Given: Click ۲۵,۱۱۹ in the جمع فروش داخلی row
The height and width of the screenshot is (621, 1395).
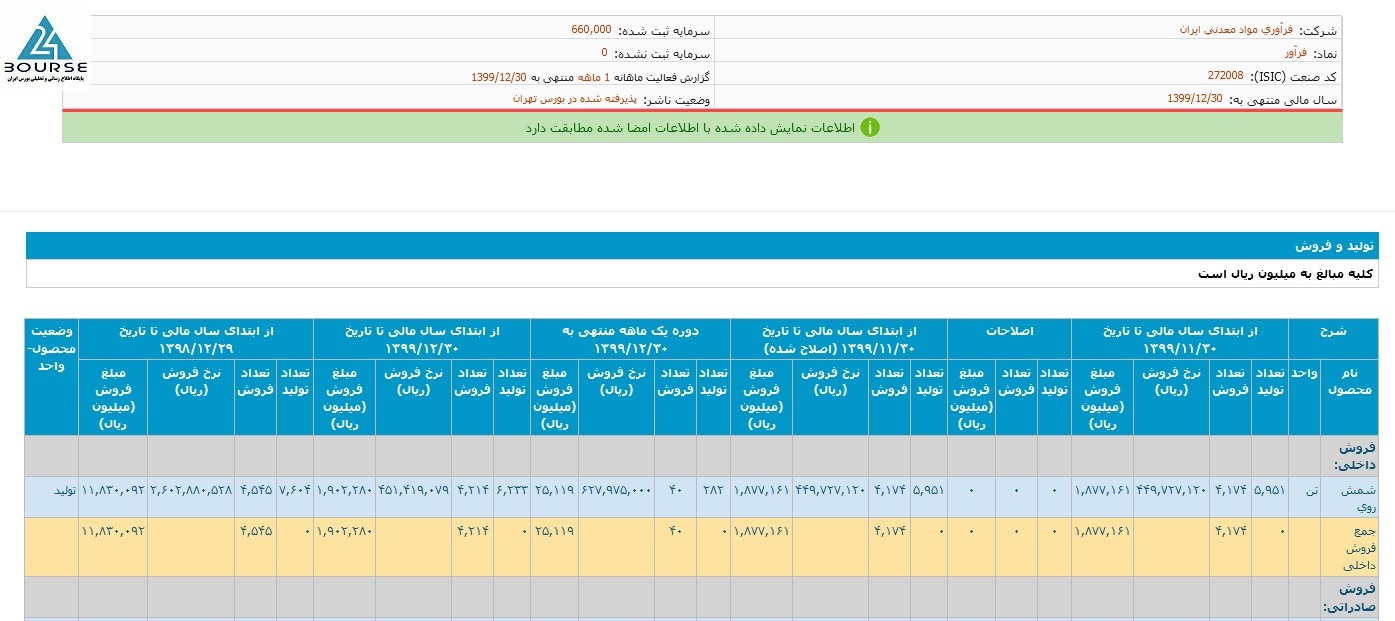Looking at the screenshot, I should click(x=555, y=530).
